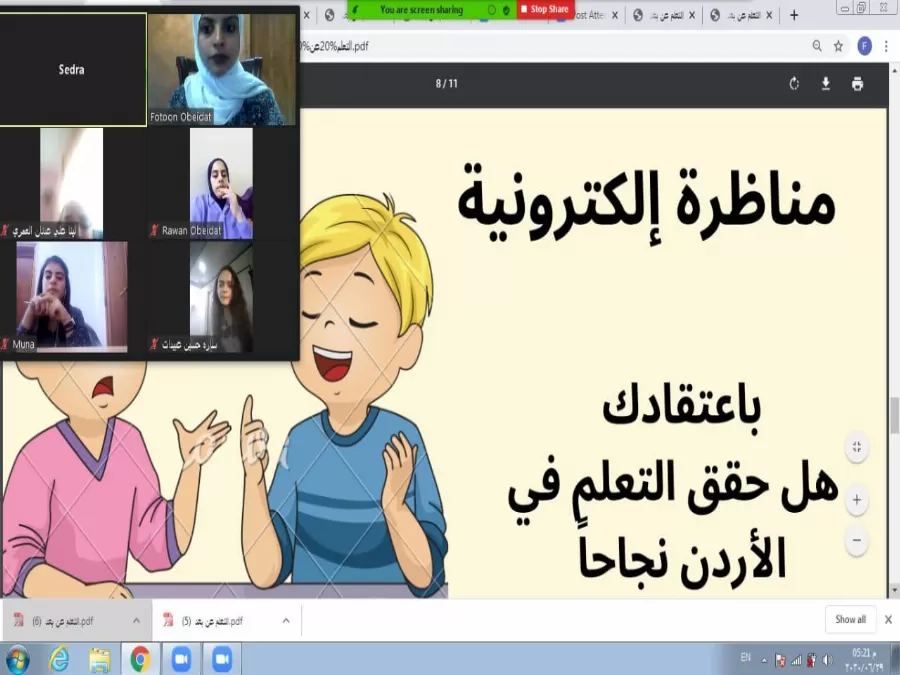The image size is (900, 675).
Task: Launch Zoom from the taskbar
Action: point(181,660)
